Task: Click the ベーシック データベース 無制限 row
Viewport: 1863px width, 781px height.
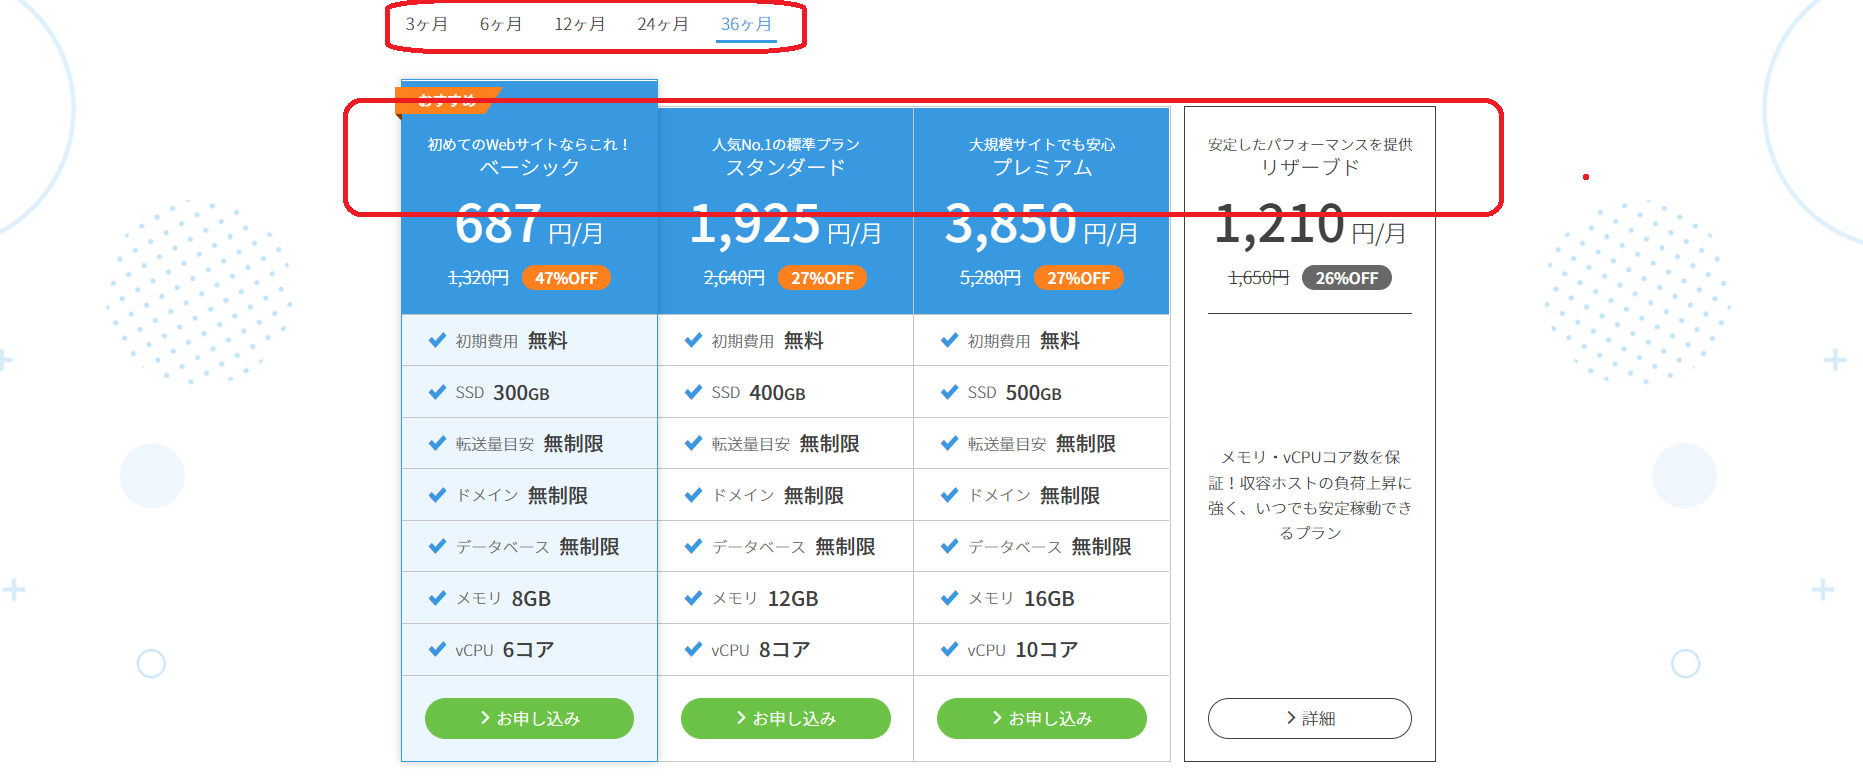Action: [529, 546]
